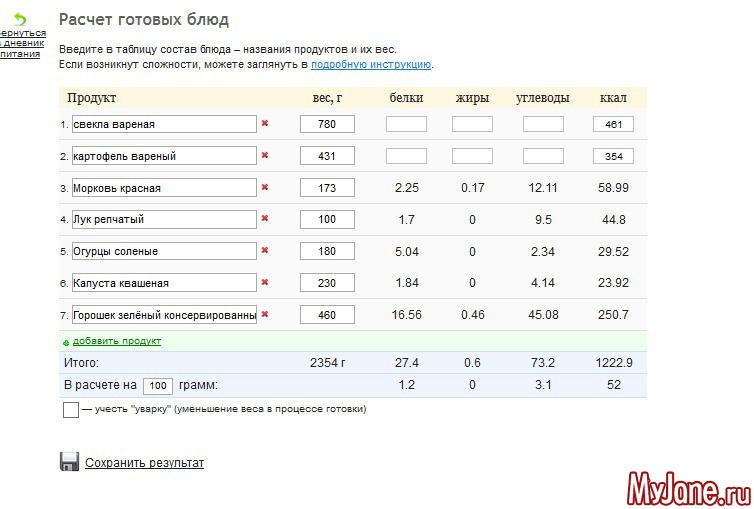Click empty белки field for картофель вареный

(406, 156)
